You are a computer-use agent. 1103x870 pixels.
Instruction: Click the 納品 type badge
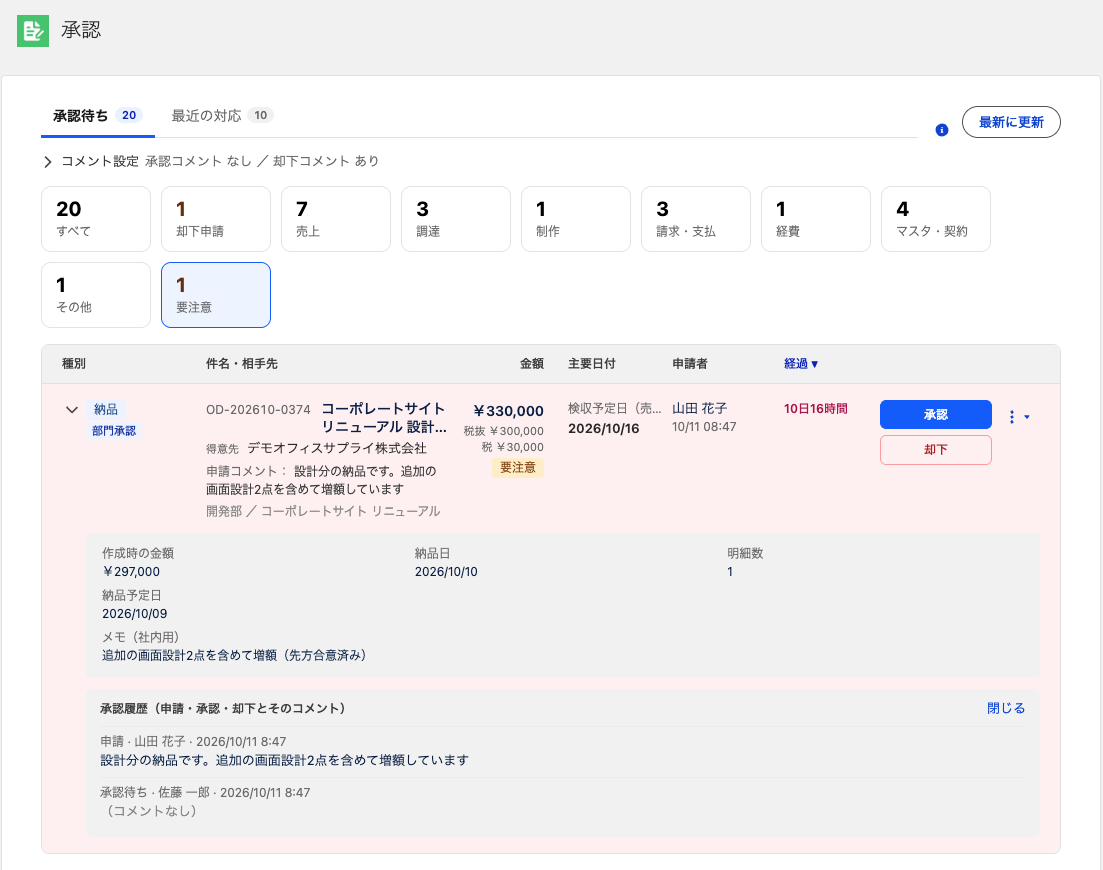(106, 409)
